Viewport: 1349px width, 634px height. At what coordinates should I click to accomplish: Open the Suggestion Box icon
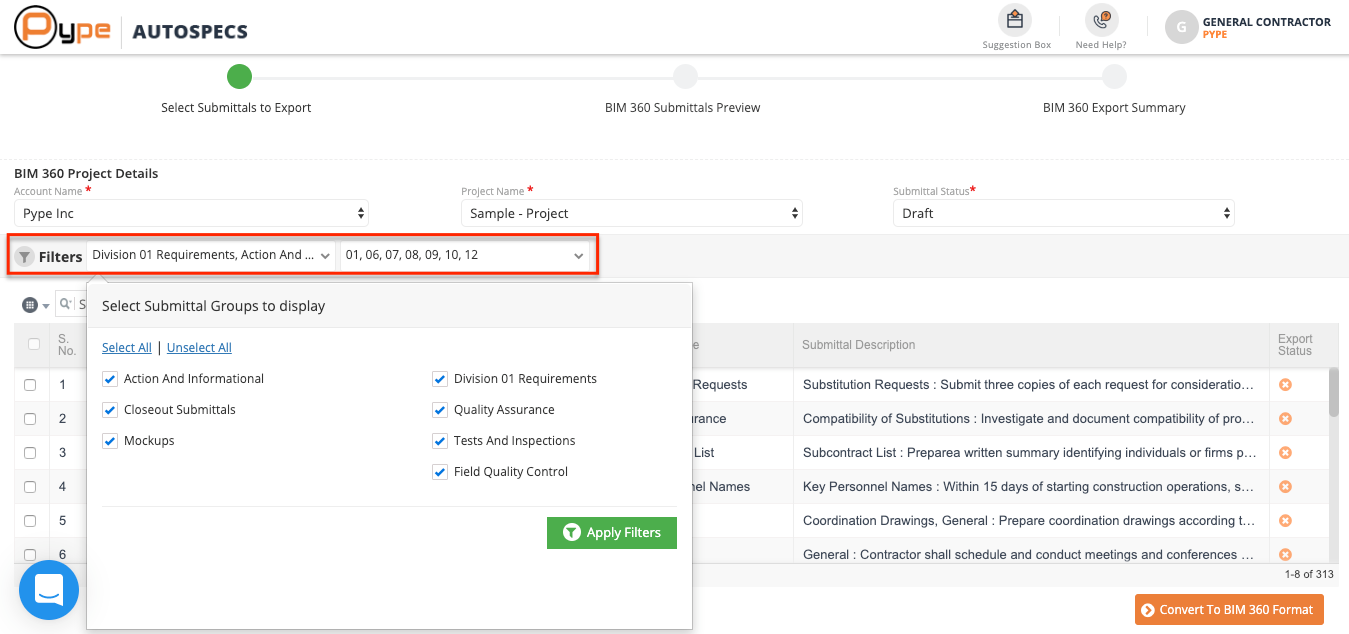tap(1016, 20)
